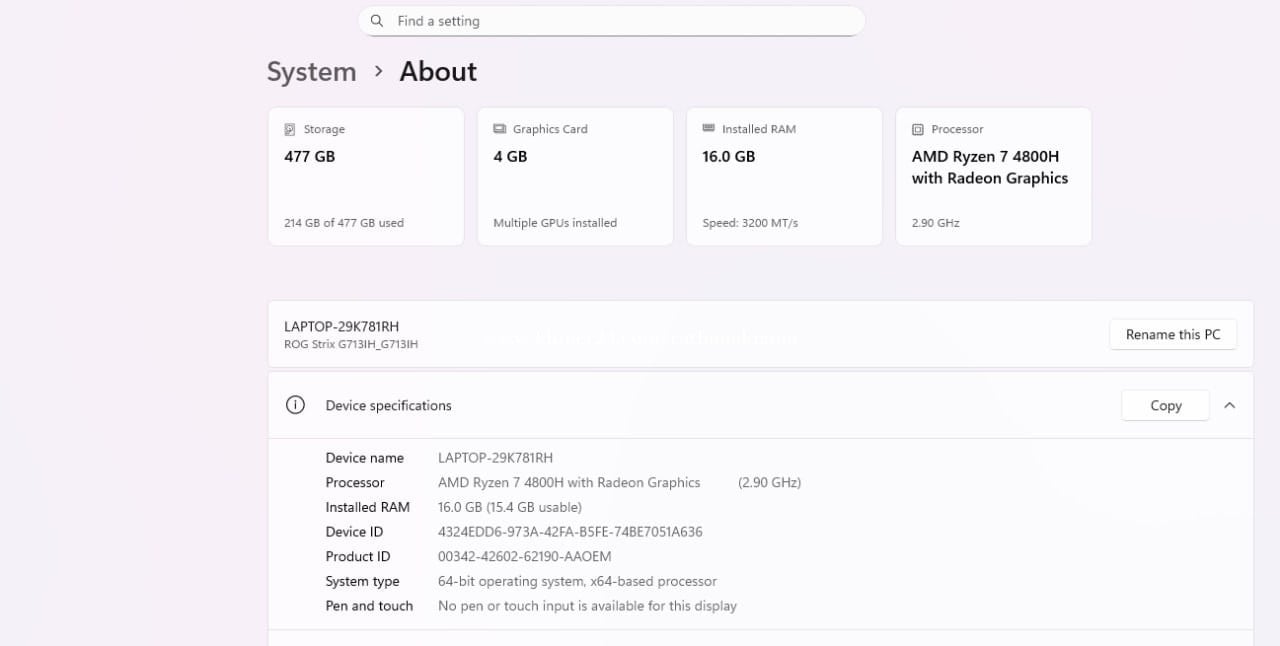Click the info icon beside Device specifications
This screenshot has width=1280, height=646.
point(295,405)
